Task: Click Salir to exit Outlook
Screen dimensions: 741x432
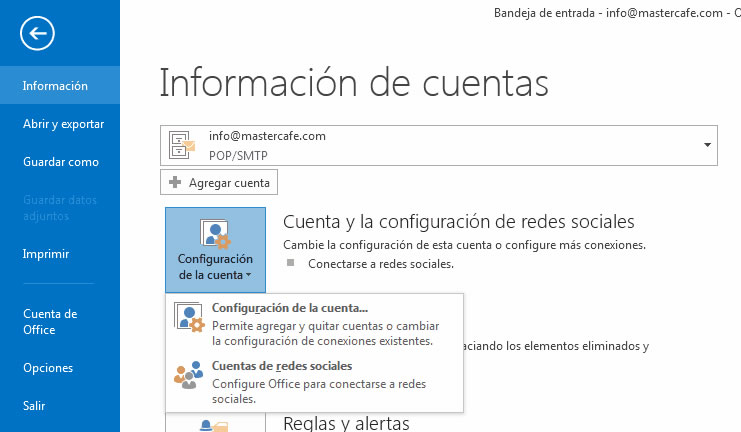Action: 35,405
